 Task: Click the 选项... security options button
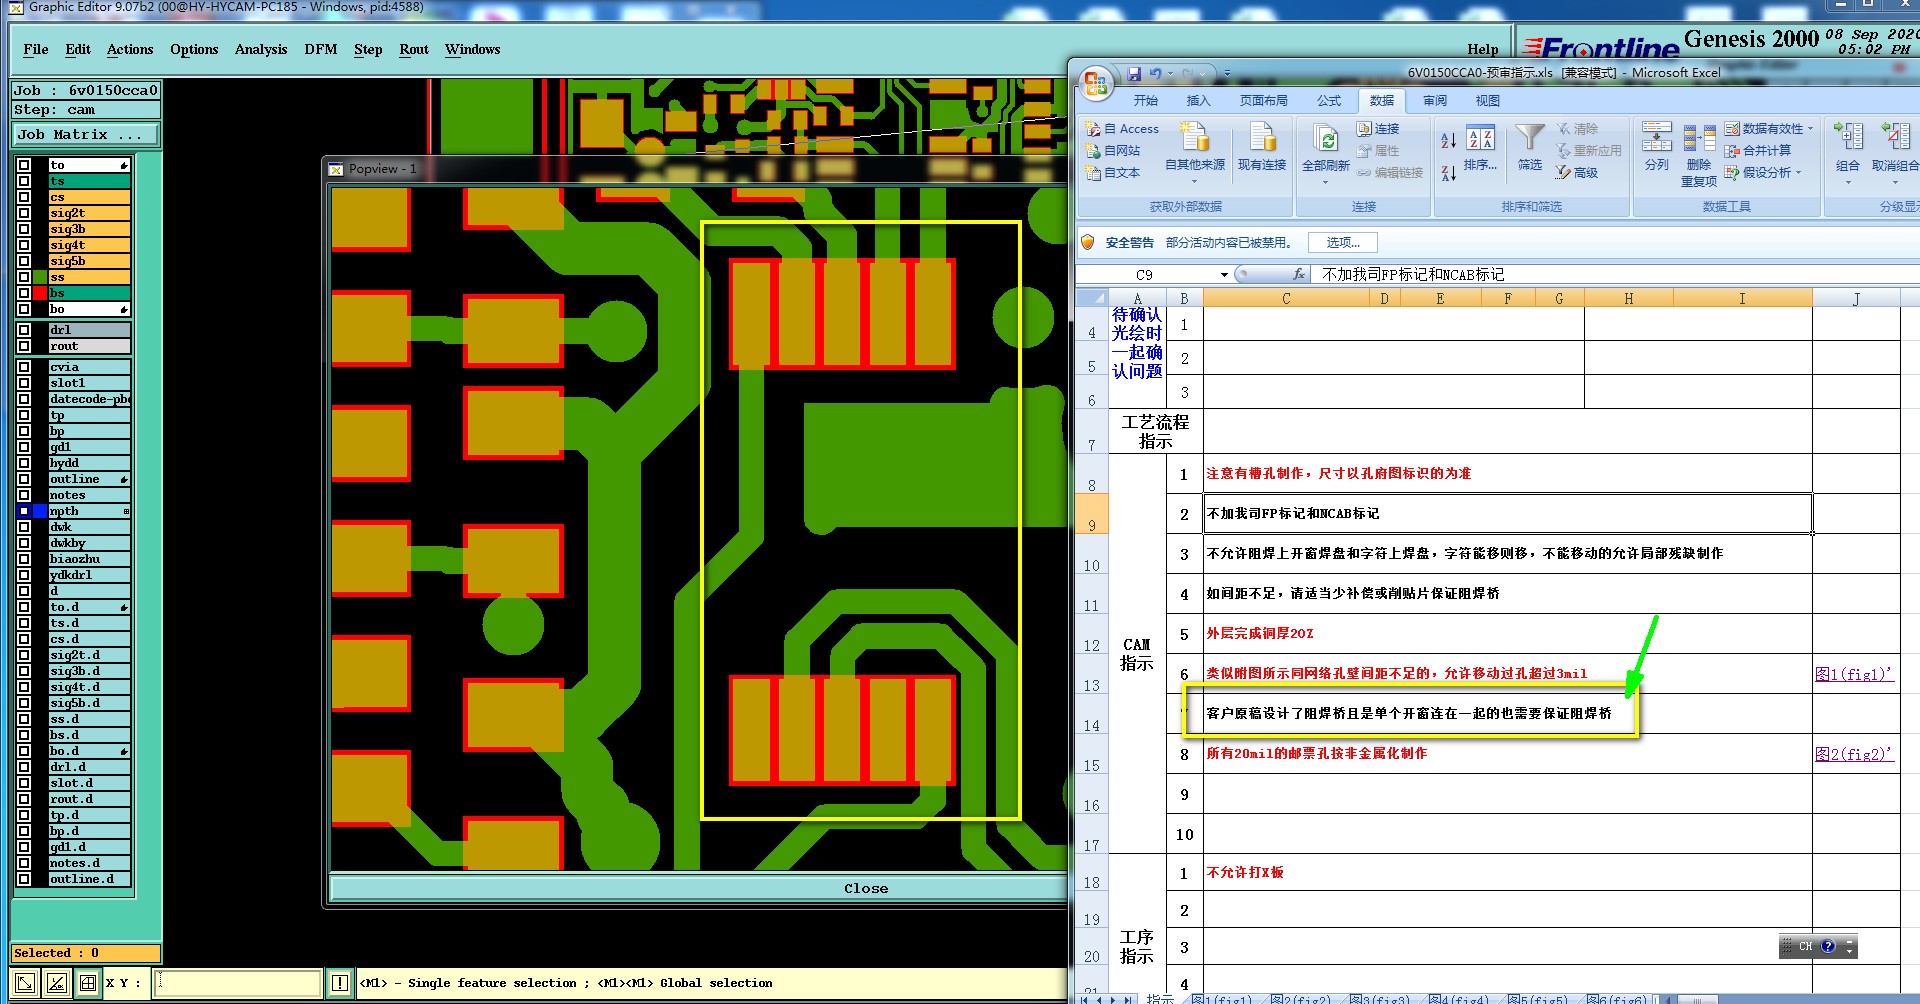1343,242
